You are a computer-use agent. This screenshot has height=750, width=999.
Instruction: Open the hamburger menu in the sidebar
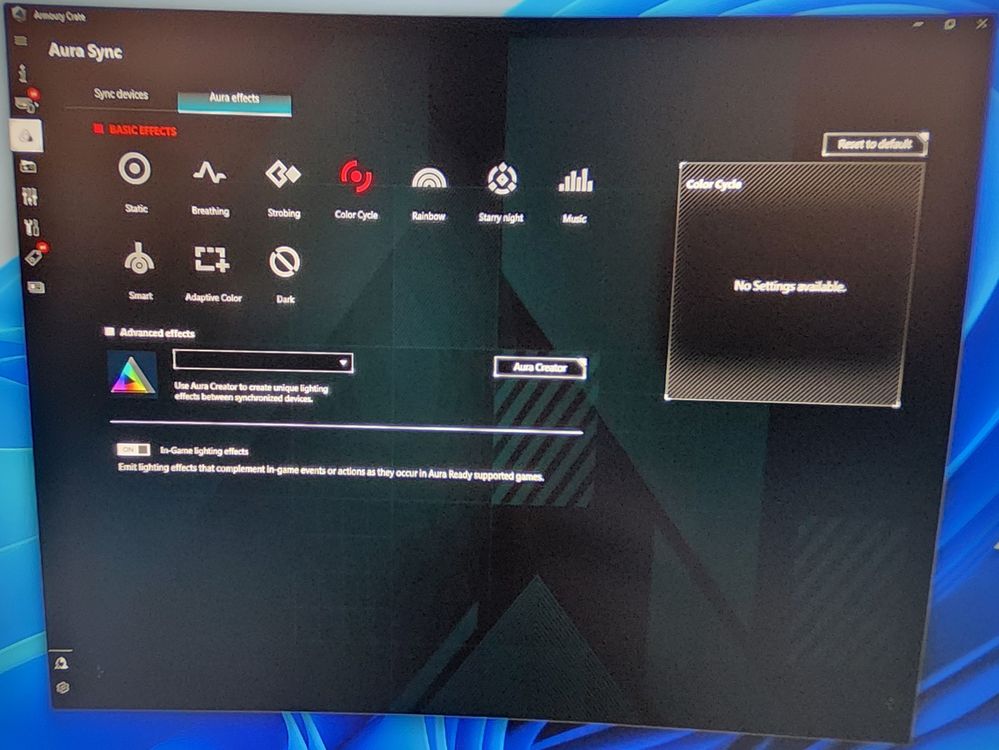click(x=20, y=41)
